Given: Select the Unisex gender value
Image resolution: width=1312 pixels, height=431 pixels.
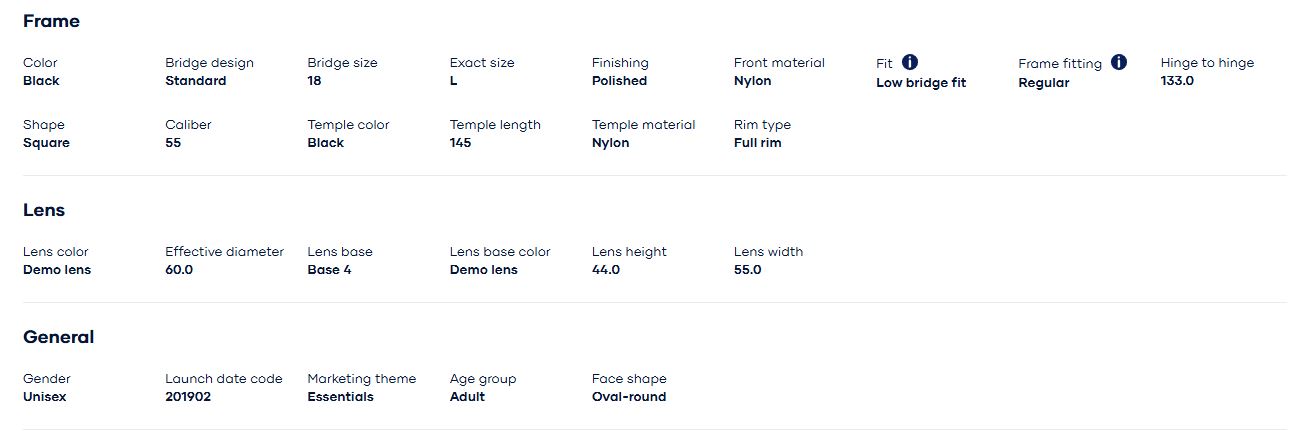Looking at the screenshot, I should pos(46,397).
